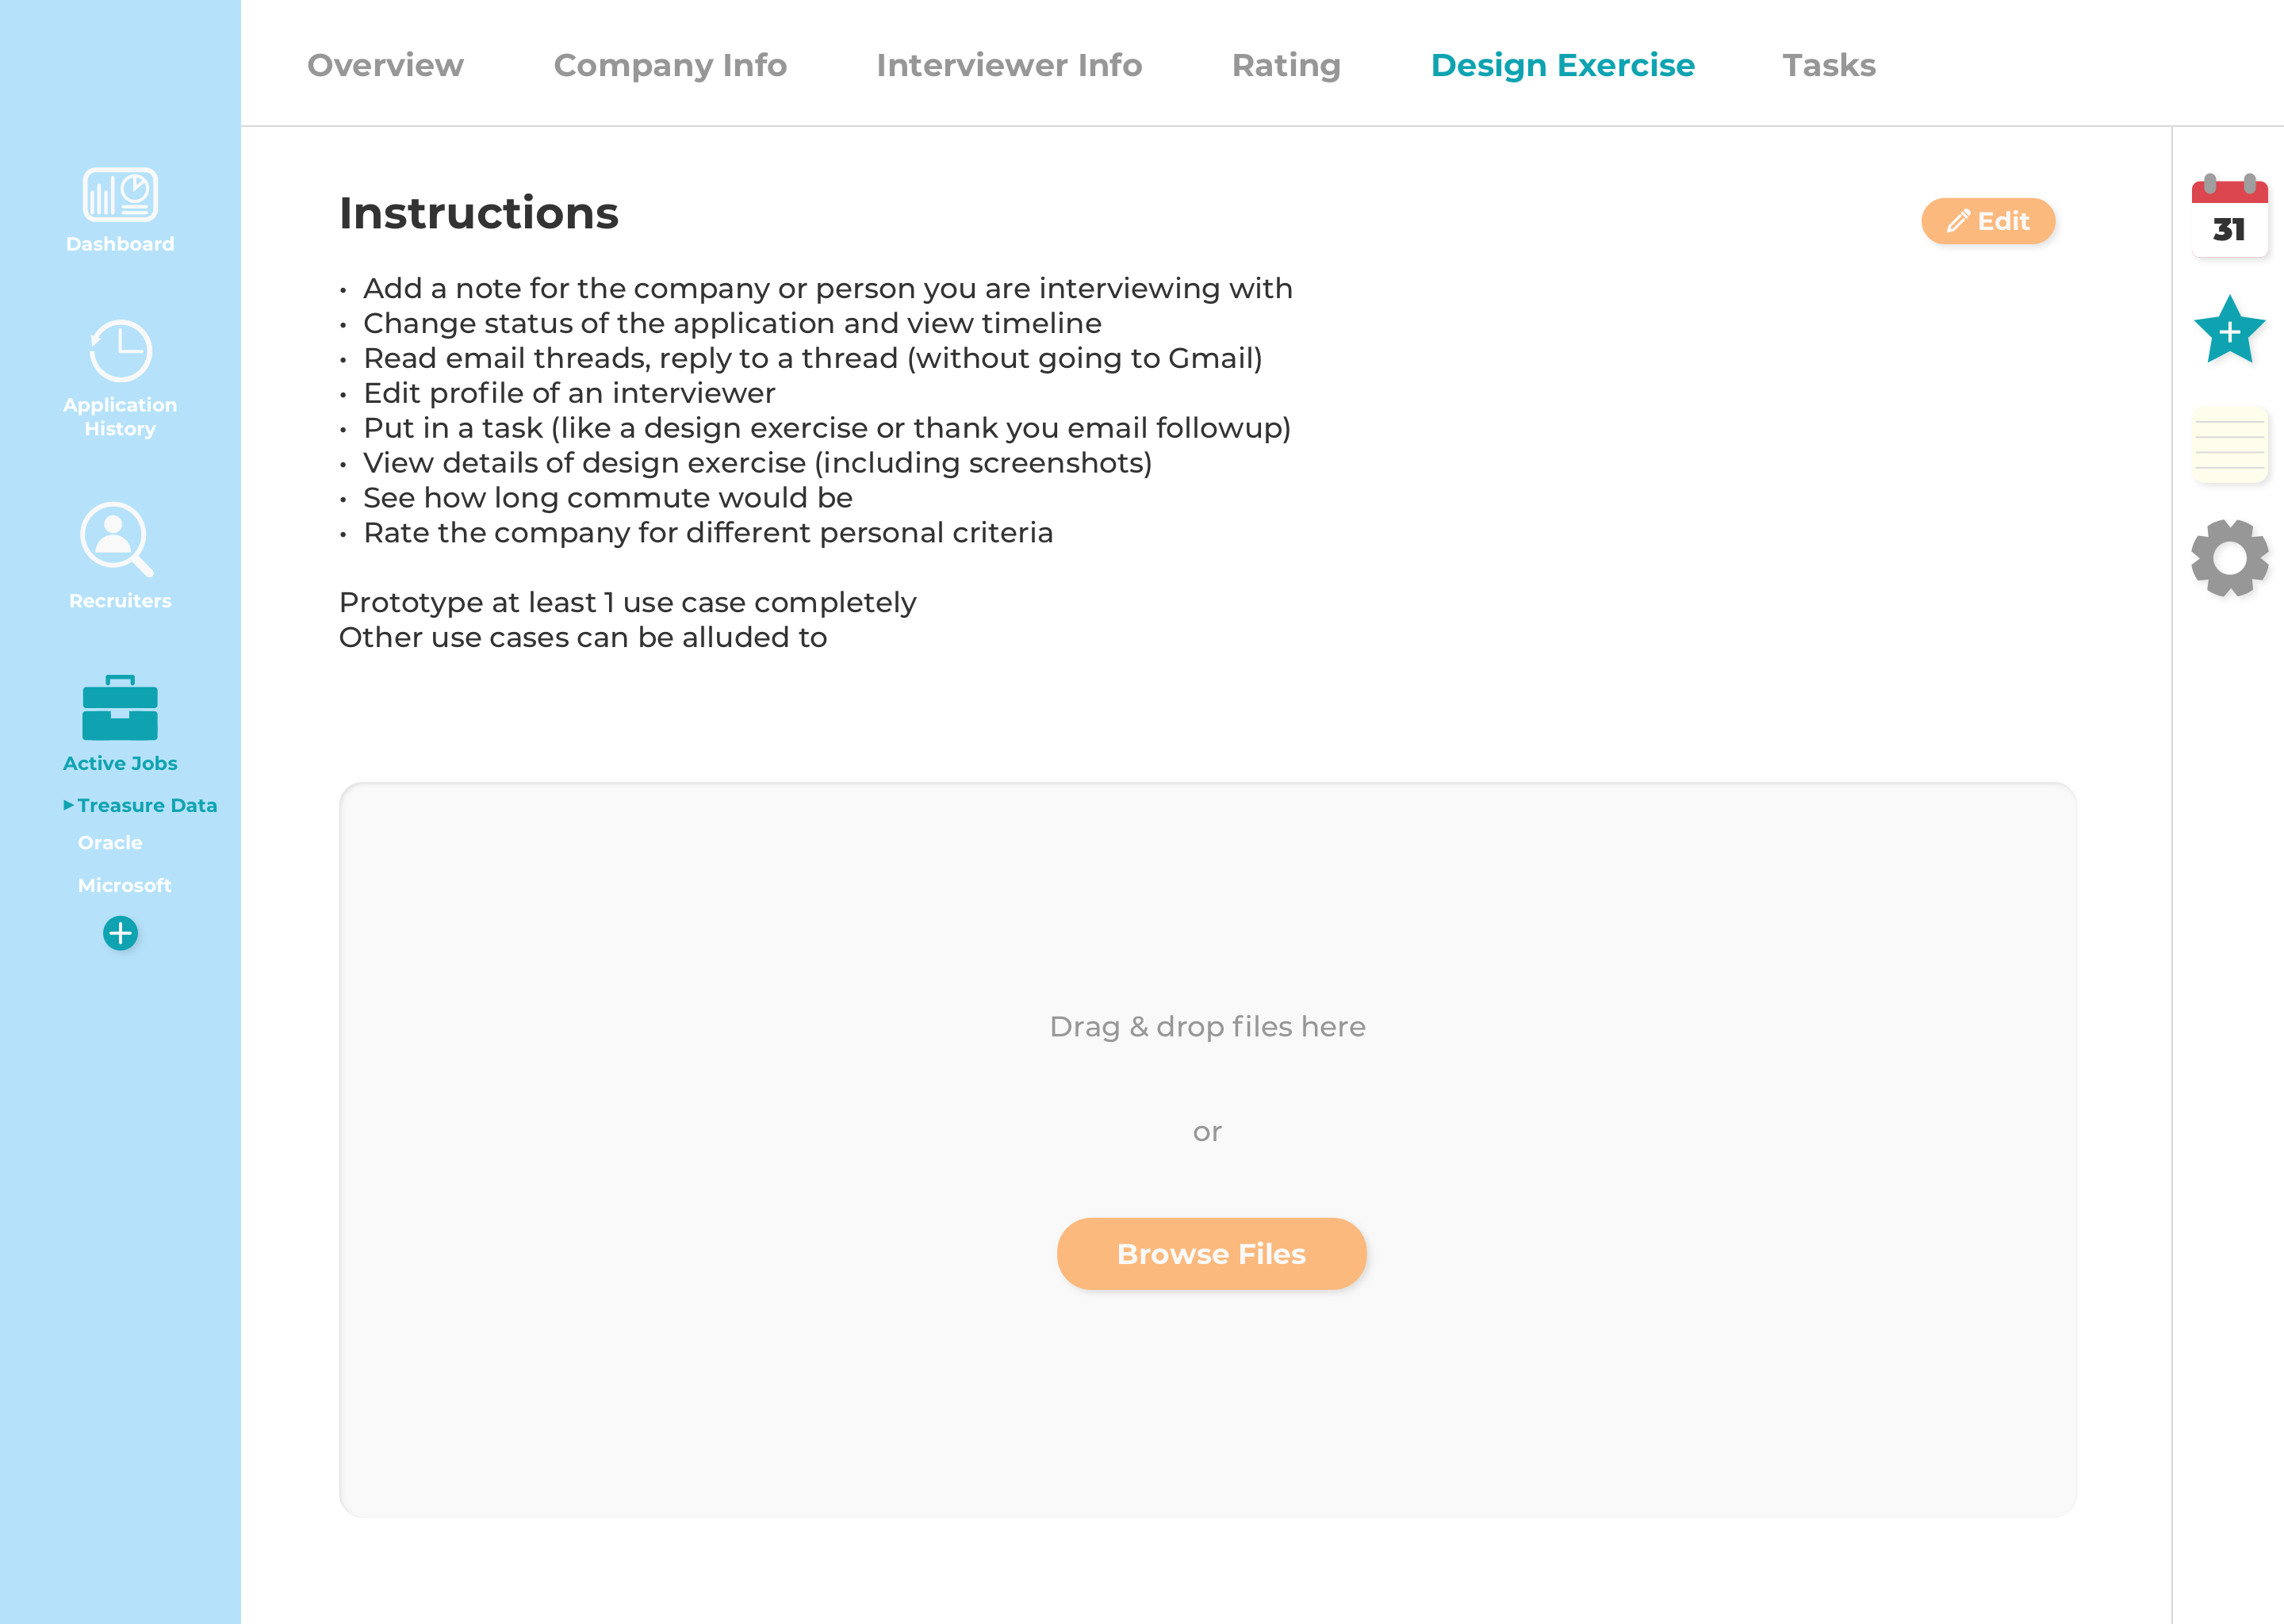Select the Active Jobs briefcase icon

click(120, 707)
